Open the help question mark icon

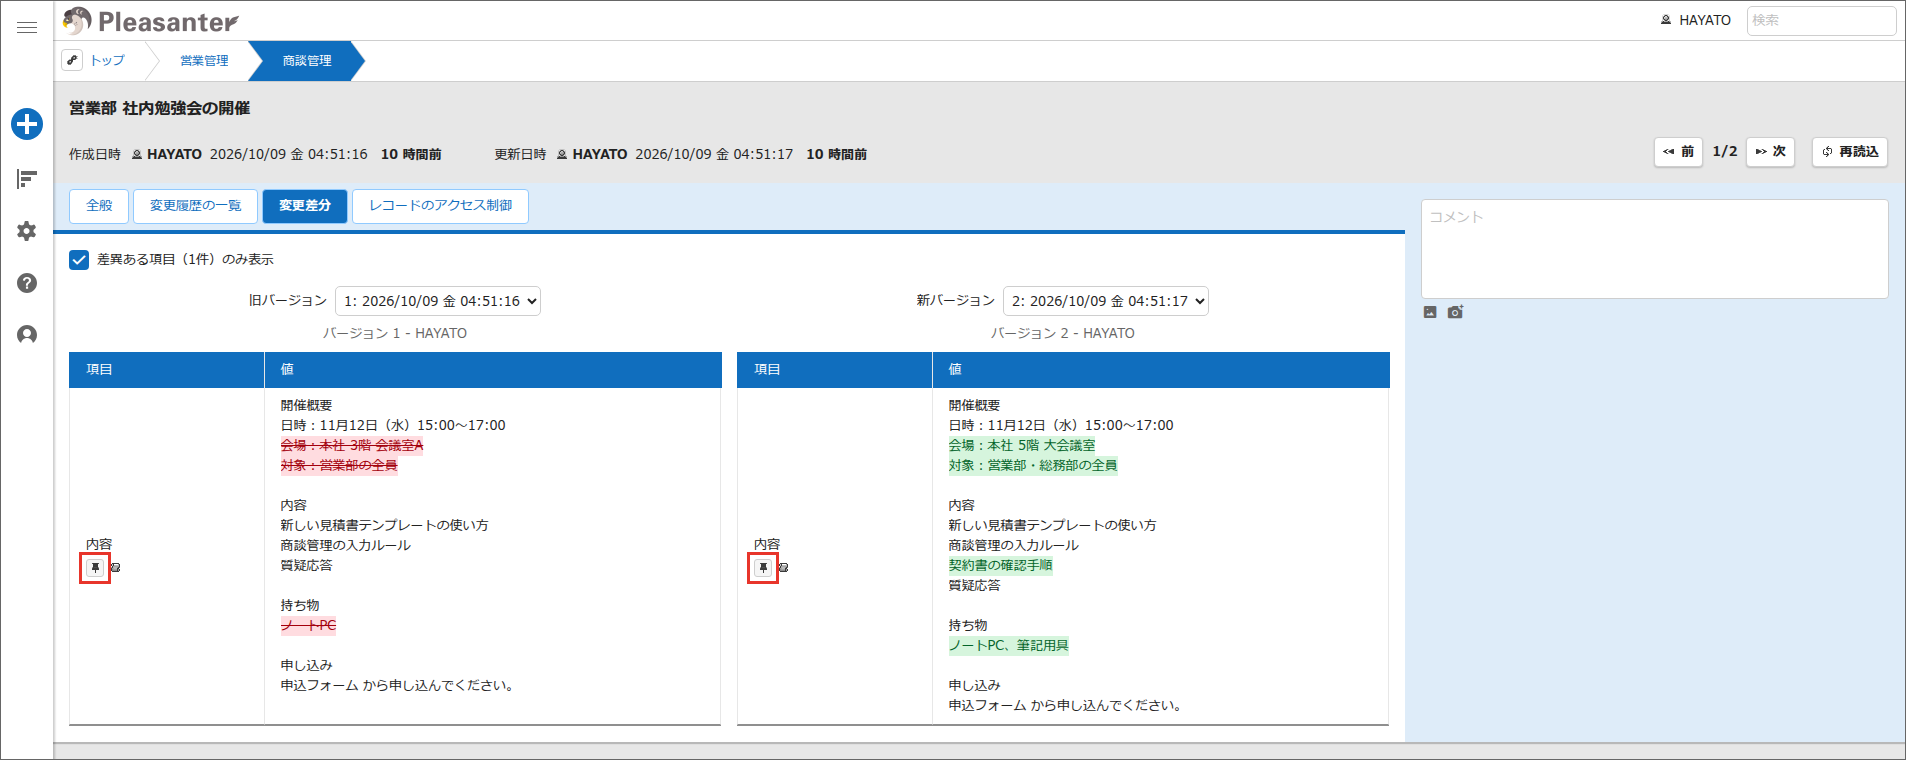click(27, 283)
